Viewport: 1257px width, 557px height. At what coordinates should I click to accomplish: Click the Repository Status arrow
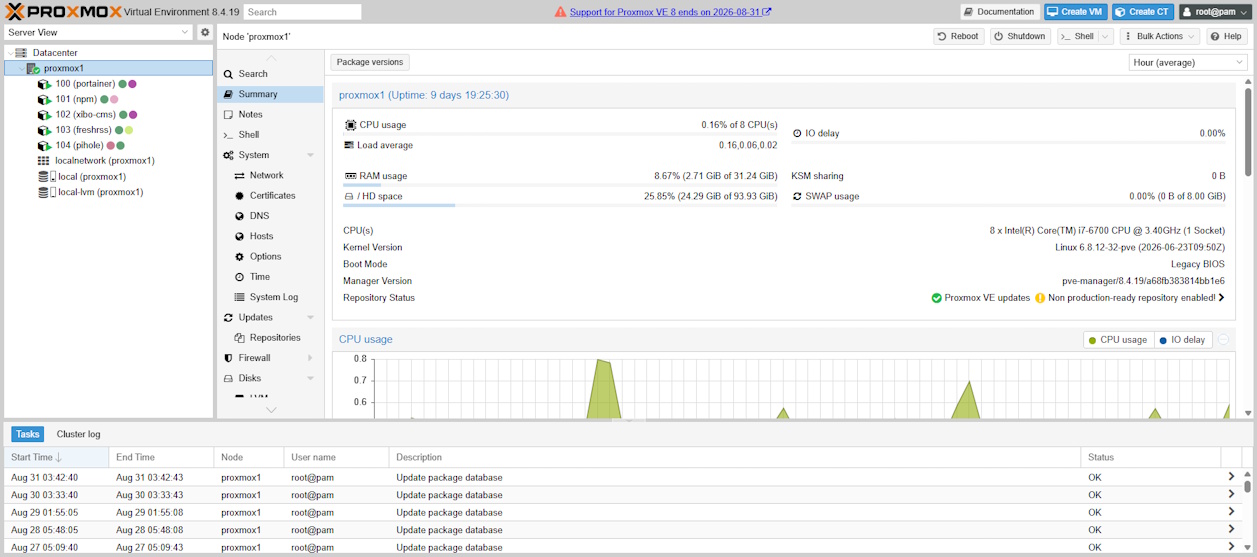coord(1223,298)
